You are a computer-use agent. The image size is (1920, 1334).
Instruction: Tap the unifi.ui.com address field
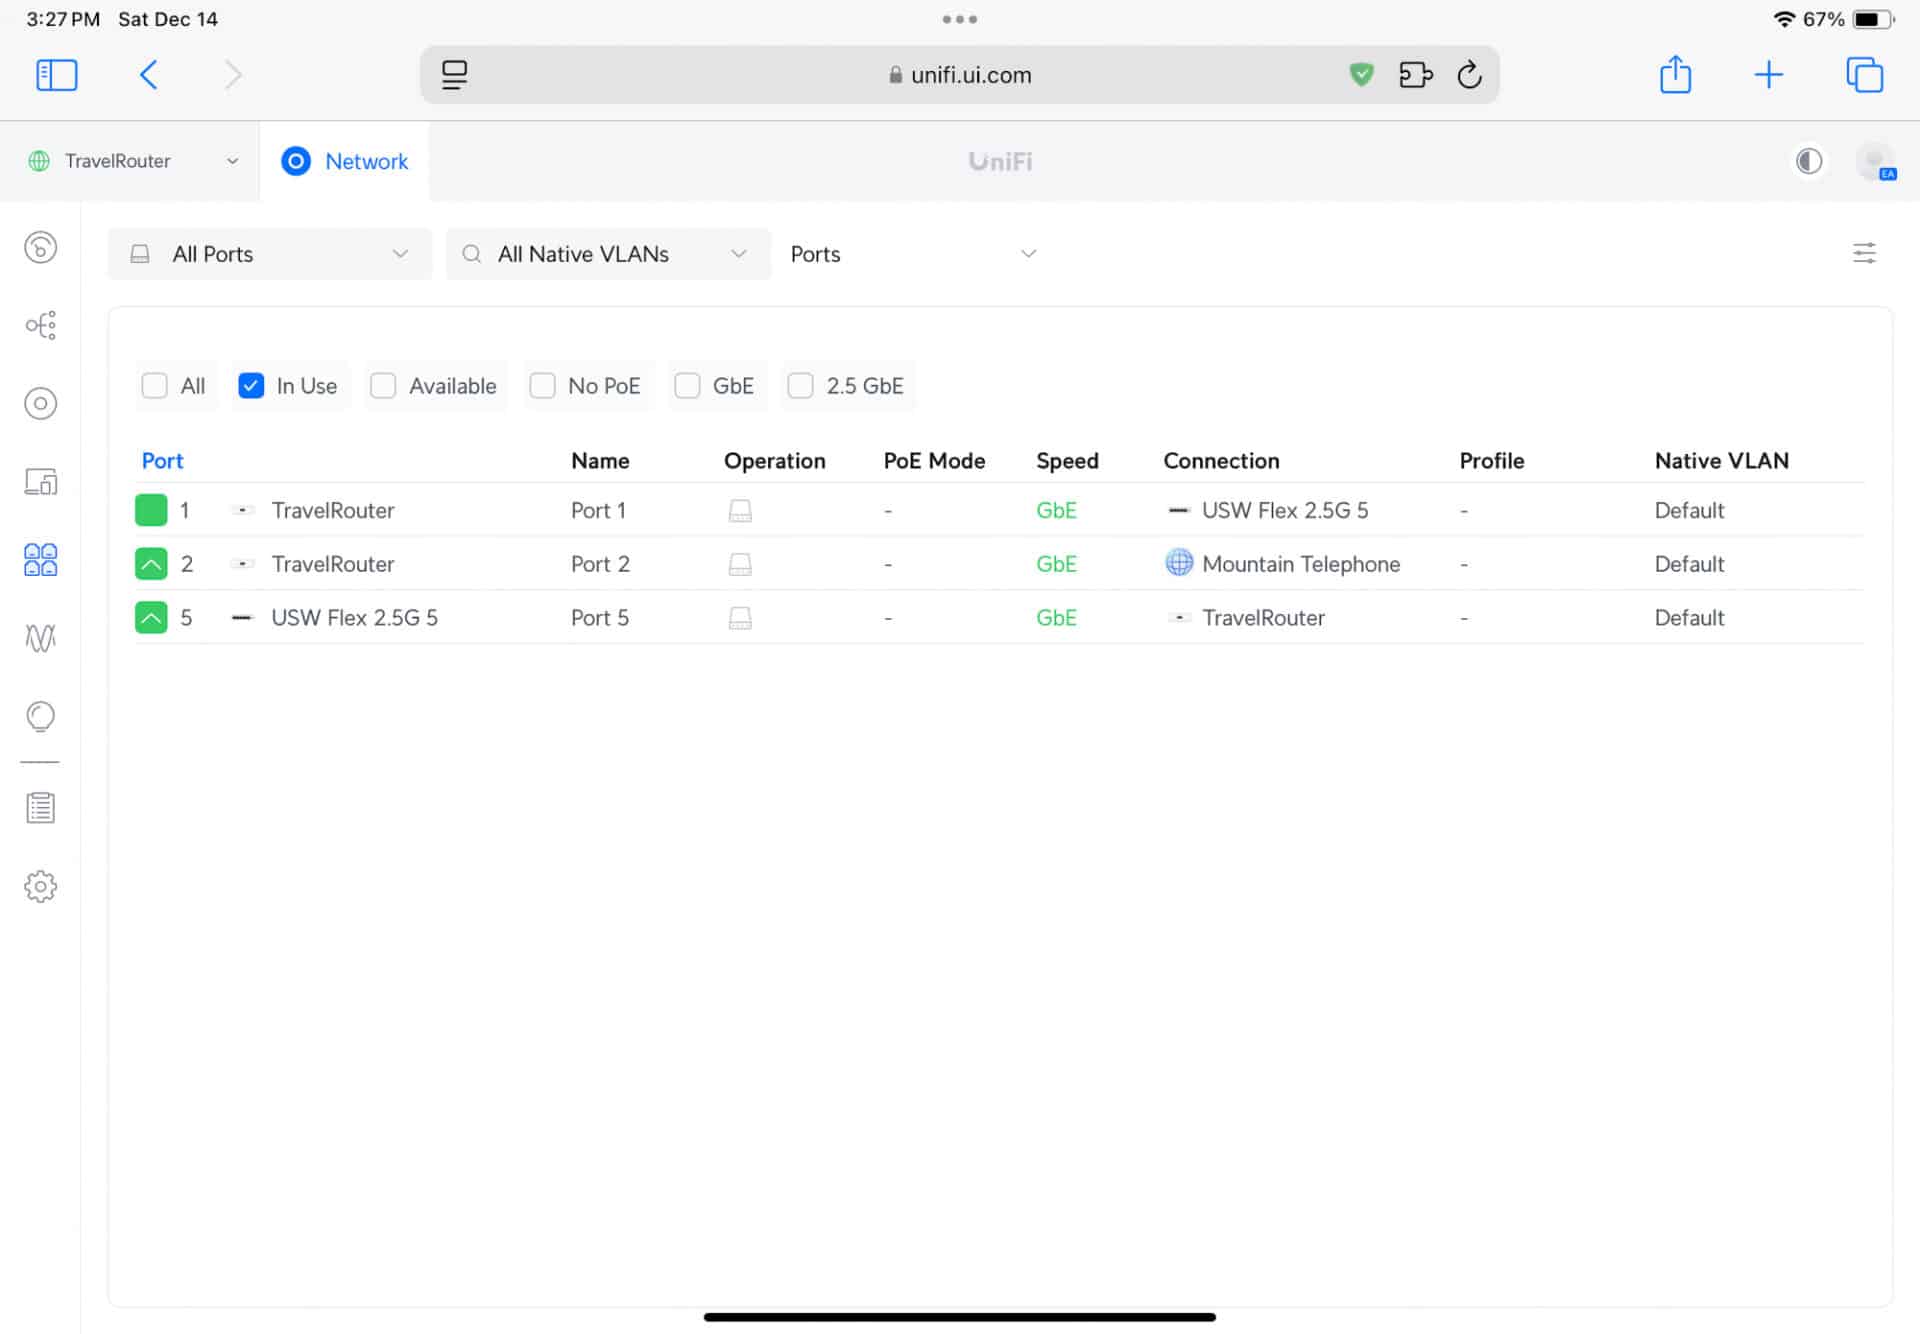click(959, 75)
